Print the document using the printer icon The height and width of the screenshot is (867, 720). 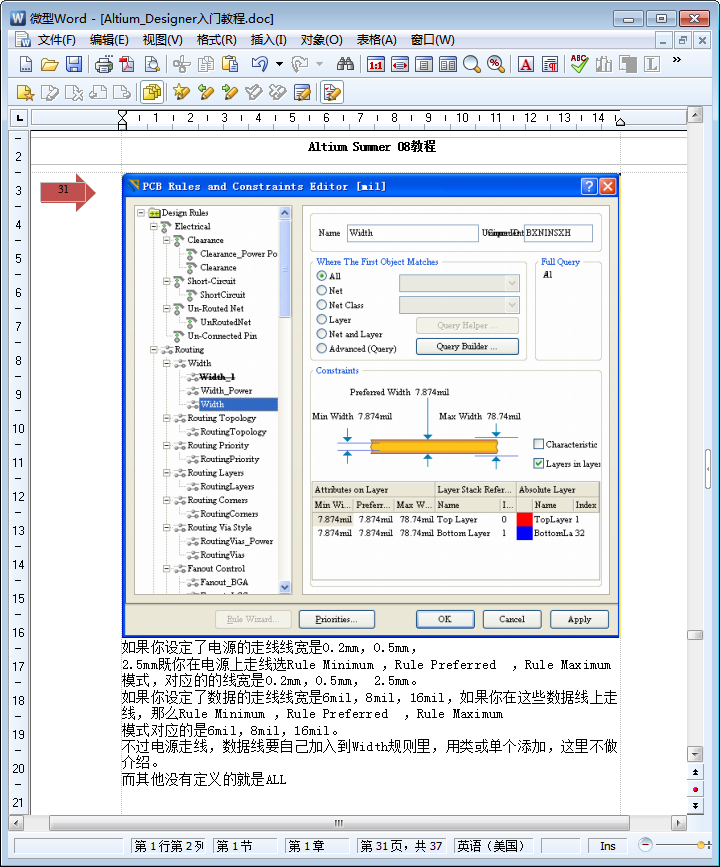point(103,65)
